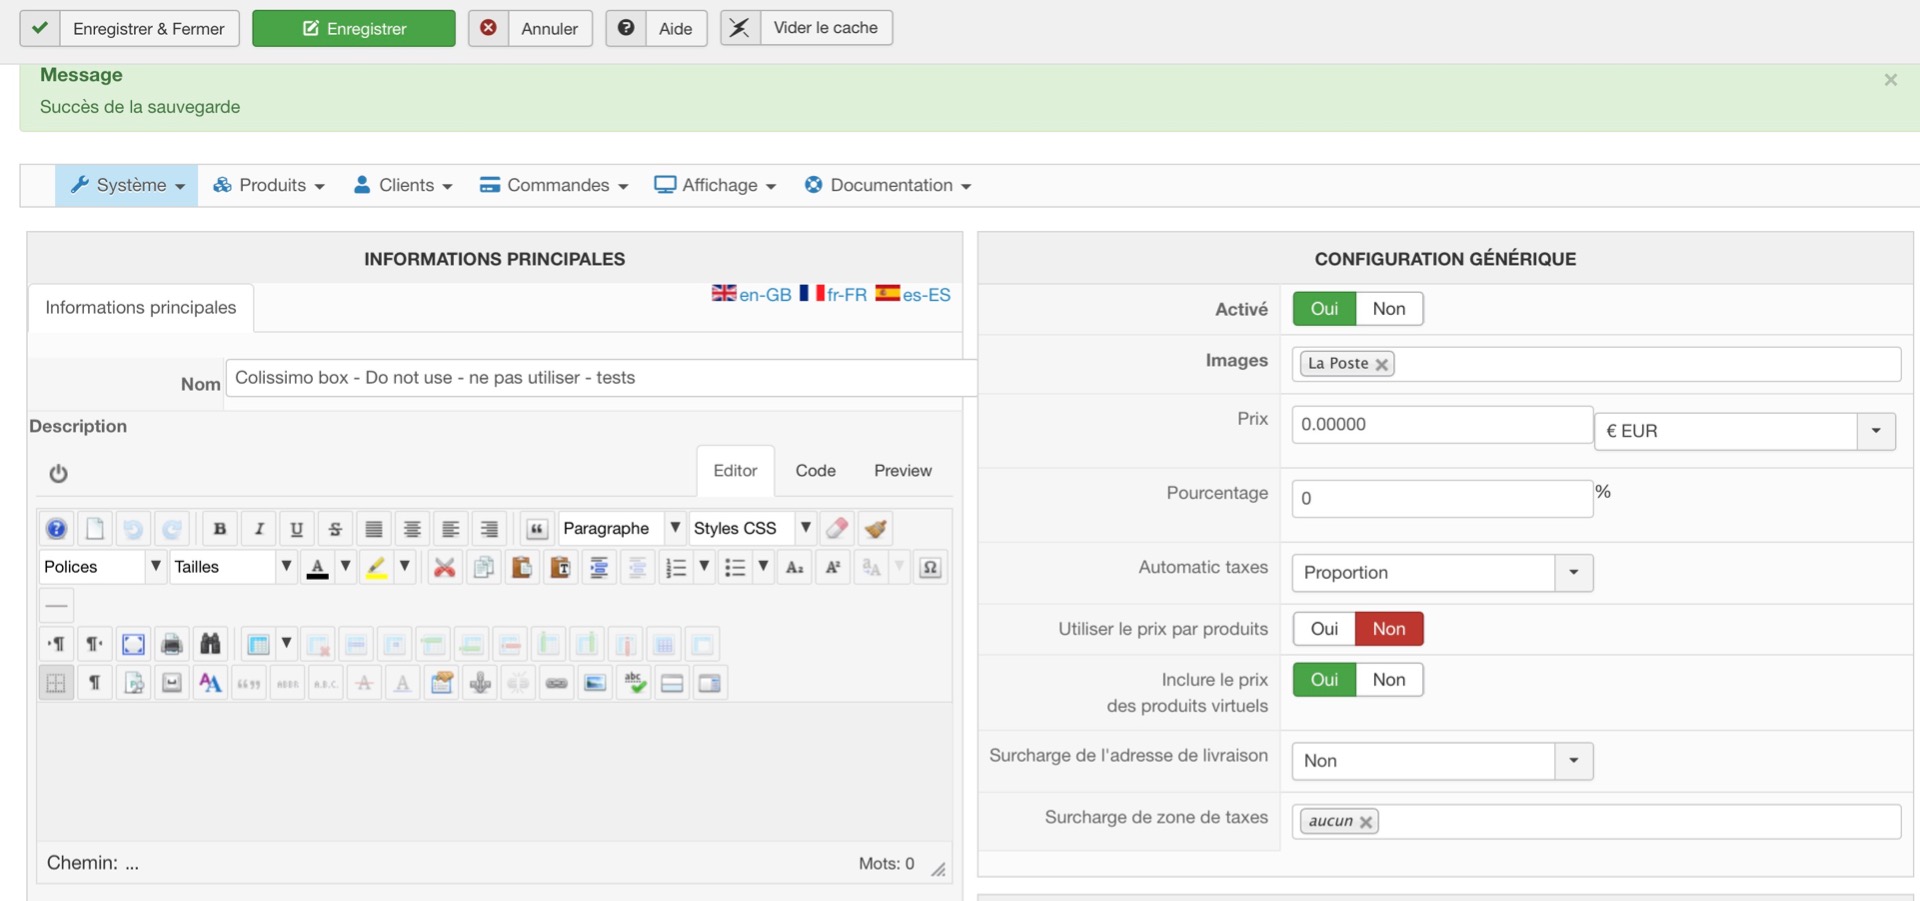Open the Automatic taxes Proportion dropdown
This screenshot has width=1920, height=901.
pyautogui.click(x=1442, y=573)
